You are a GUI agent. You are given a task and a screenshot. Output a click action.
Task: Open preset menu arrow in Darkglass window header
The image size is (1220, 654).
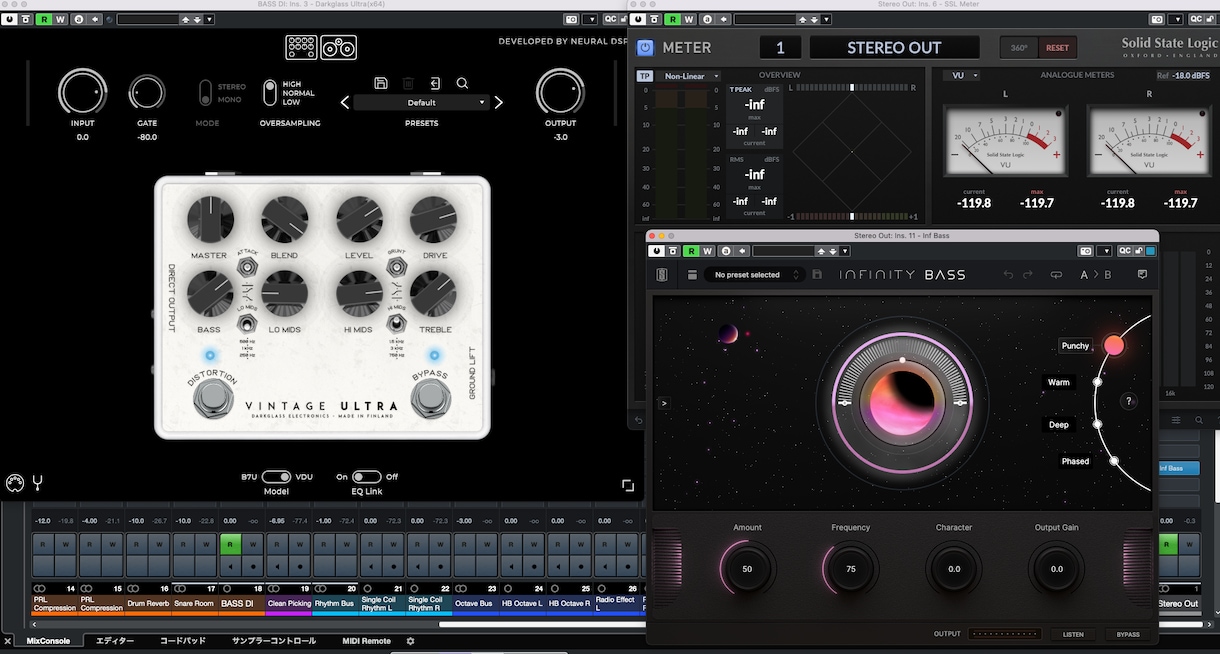(x=210, y=19)
